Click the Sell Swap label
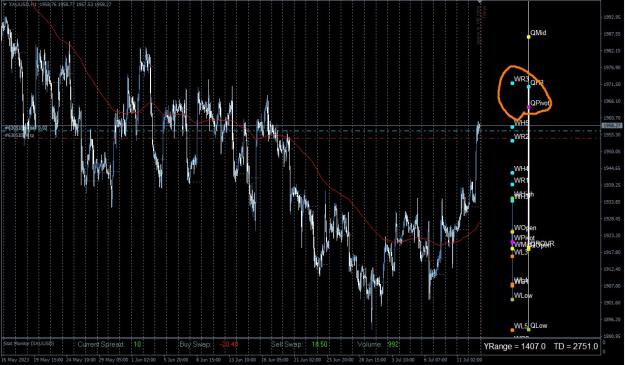 [x=287, y=345]
